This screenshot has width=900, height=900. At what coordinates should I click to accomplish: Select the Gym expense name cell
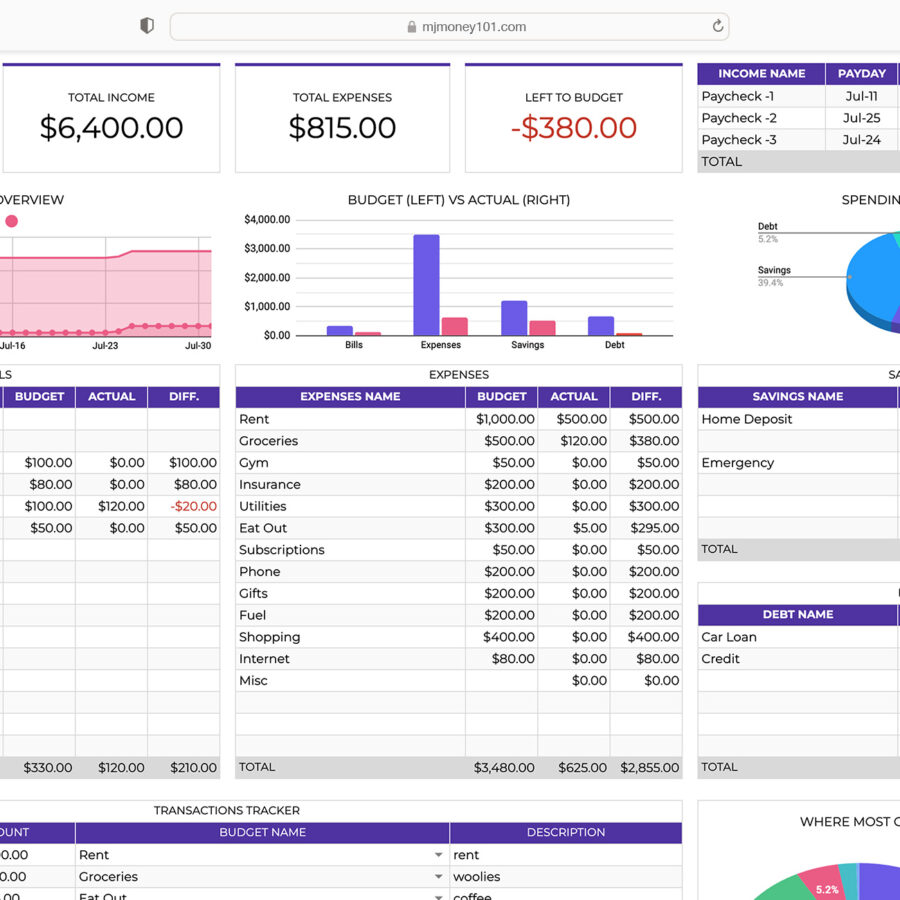[x=350, y=463]
